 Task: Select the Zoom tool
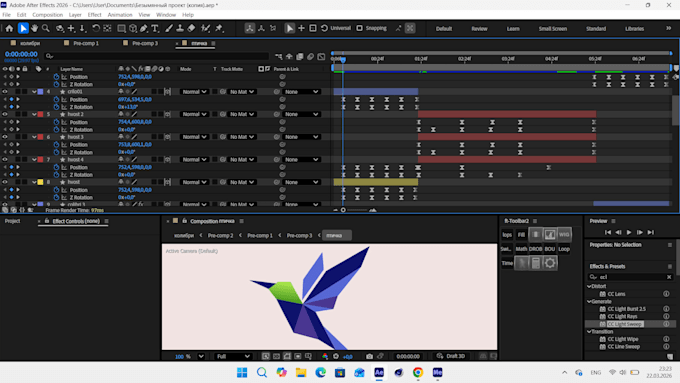click(x=46, y=29)
